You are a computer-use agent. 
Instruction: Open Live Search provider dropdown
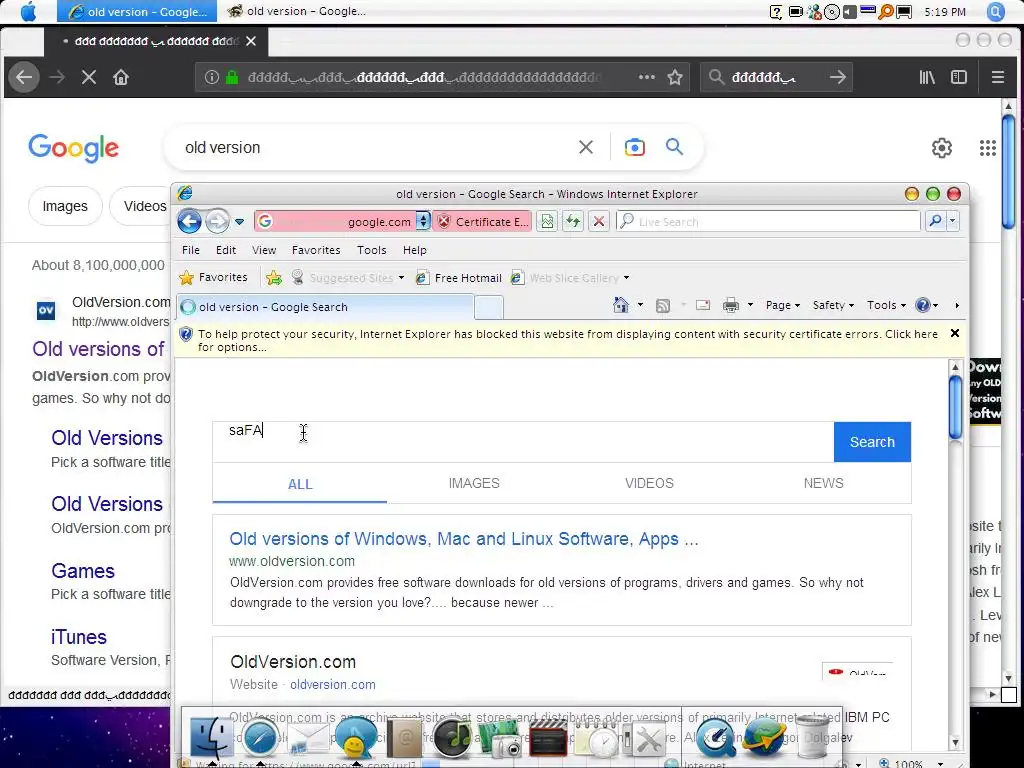click(952, 221)
